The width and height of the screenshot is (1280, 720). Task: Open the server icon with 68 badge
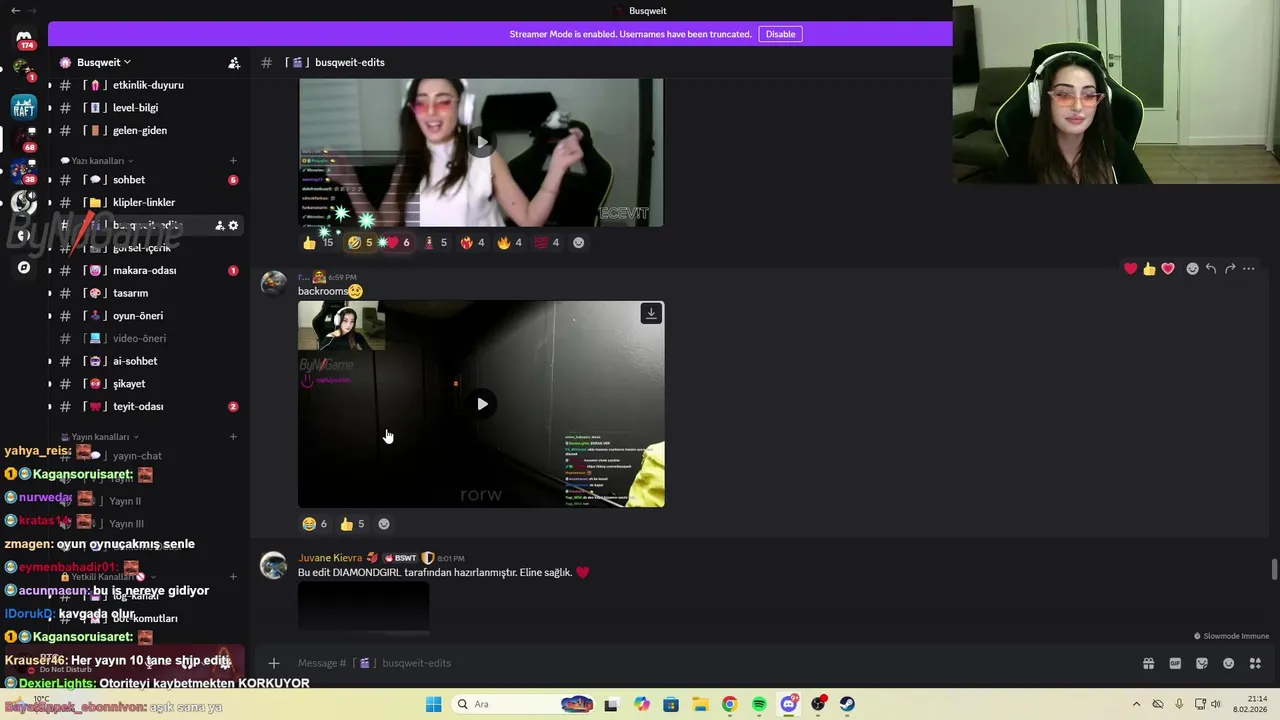pyautogui.click(x=24, y=138)
